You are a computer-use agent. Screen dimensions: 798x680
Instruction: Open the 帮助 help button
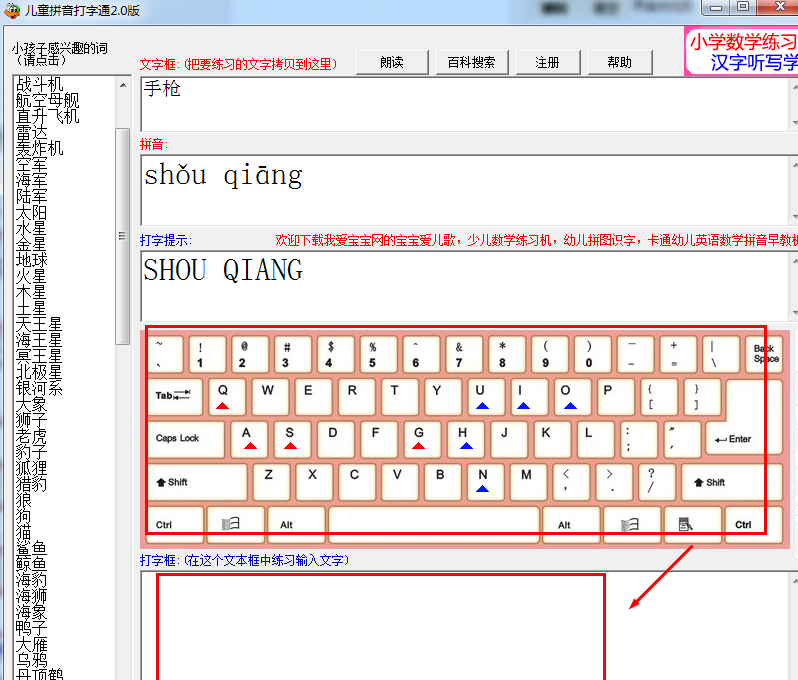point(619,62)
